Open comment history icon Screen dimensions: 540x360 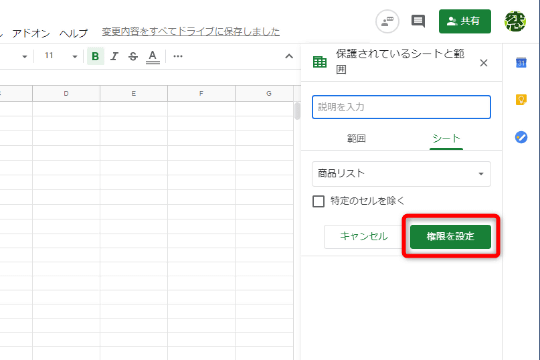[418, 21]
